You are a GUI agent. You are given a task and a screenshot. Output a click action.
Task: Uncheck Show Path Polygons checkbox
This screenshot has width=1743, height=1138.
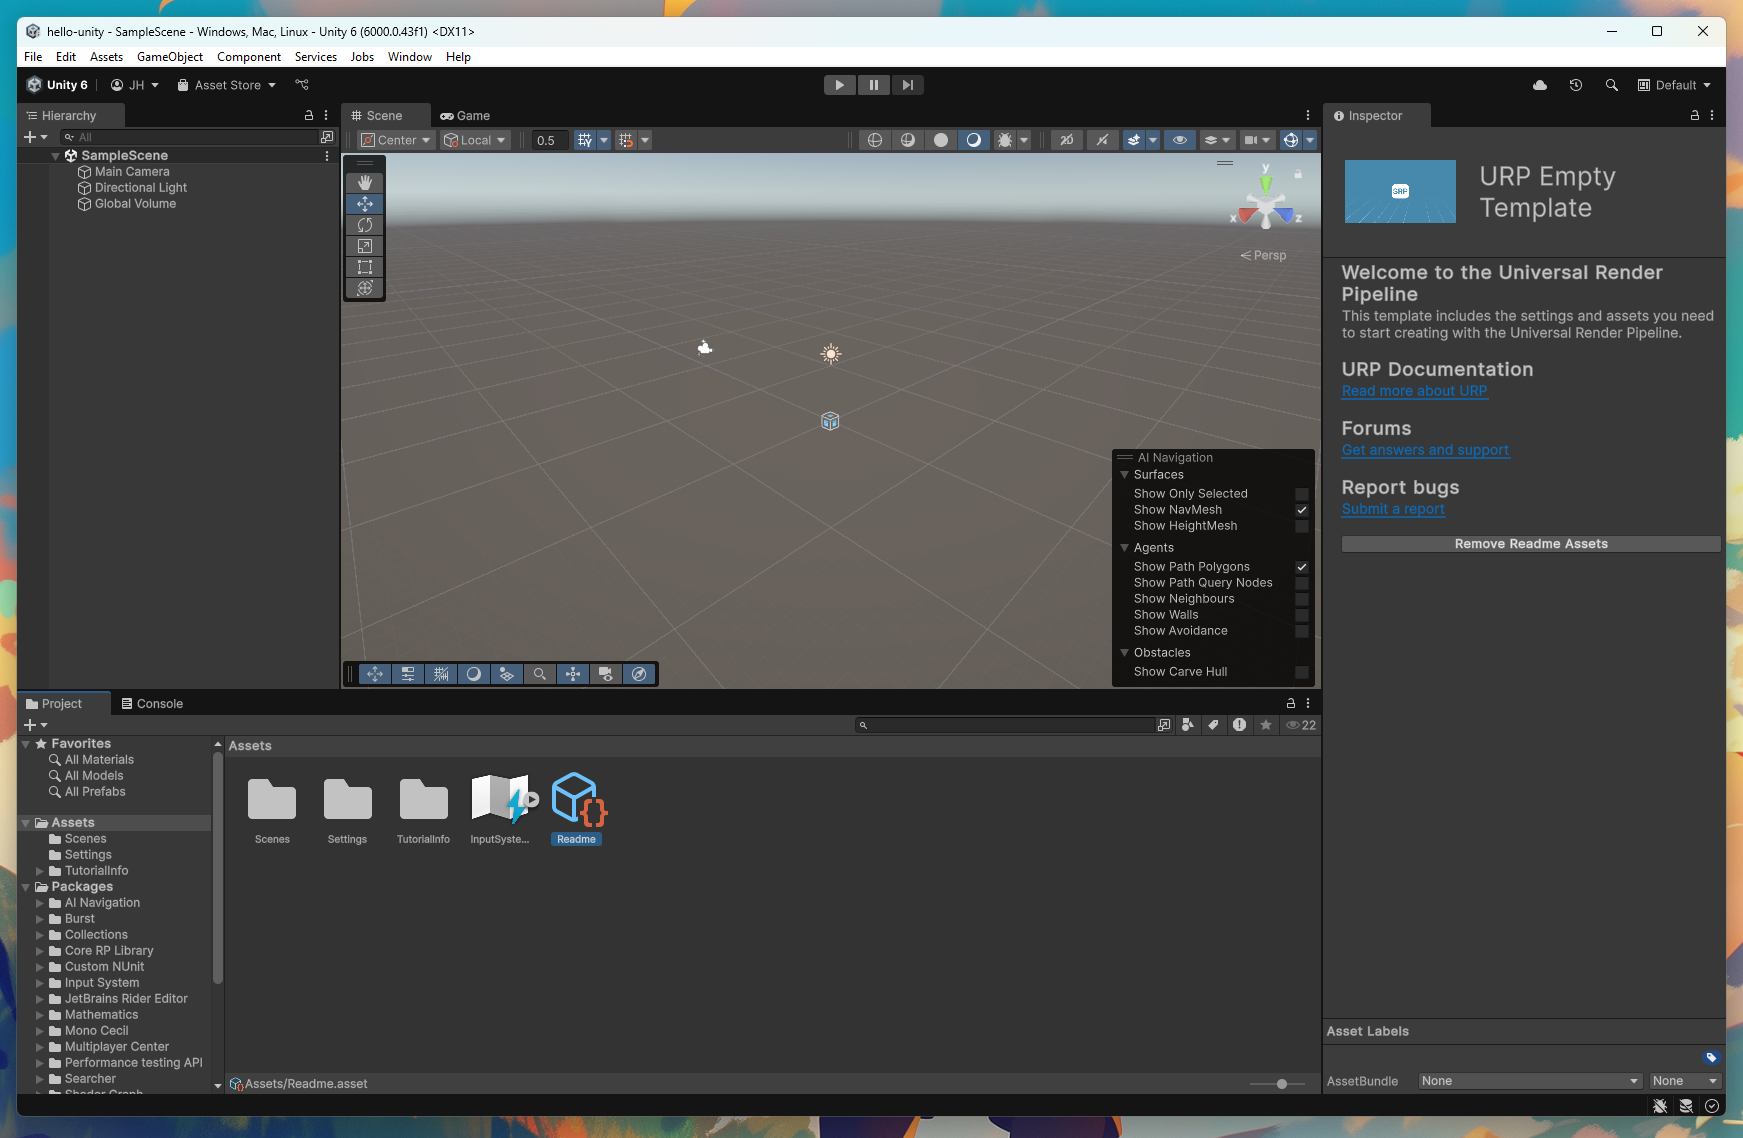coord(1302,567)
